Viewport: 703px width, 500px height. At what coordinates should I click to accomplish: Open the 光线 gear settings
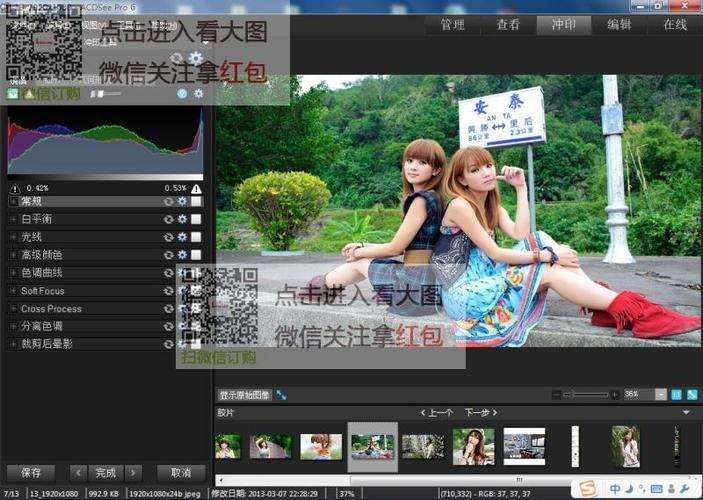[182, 237]
